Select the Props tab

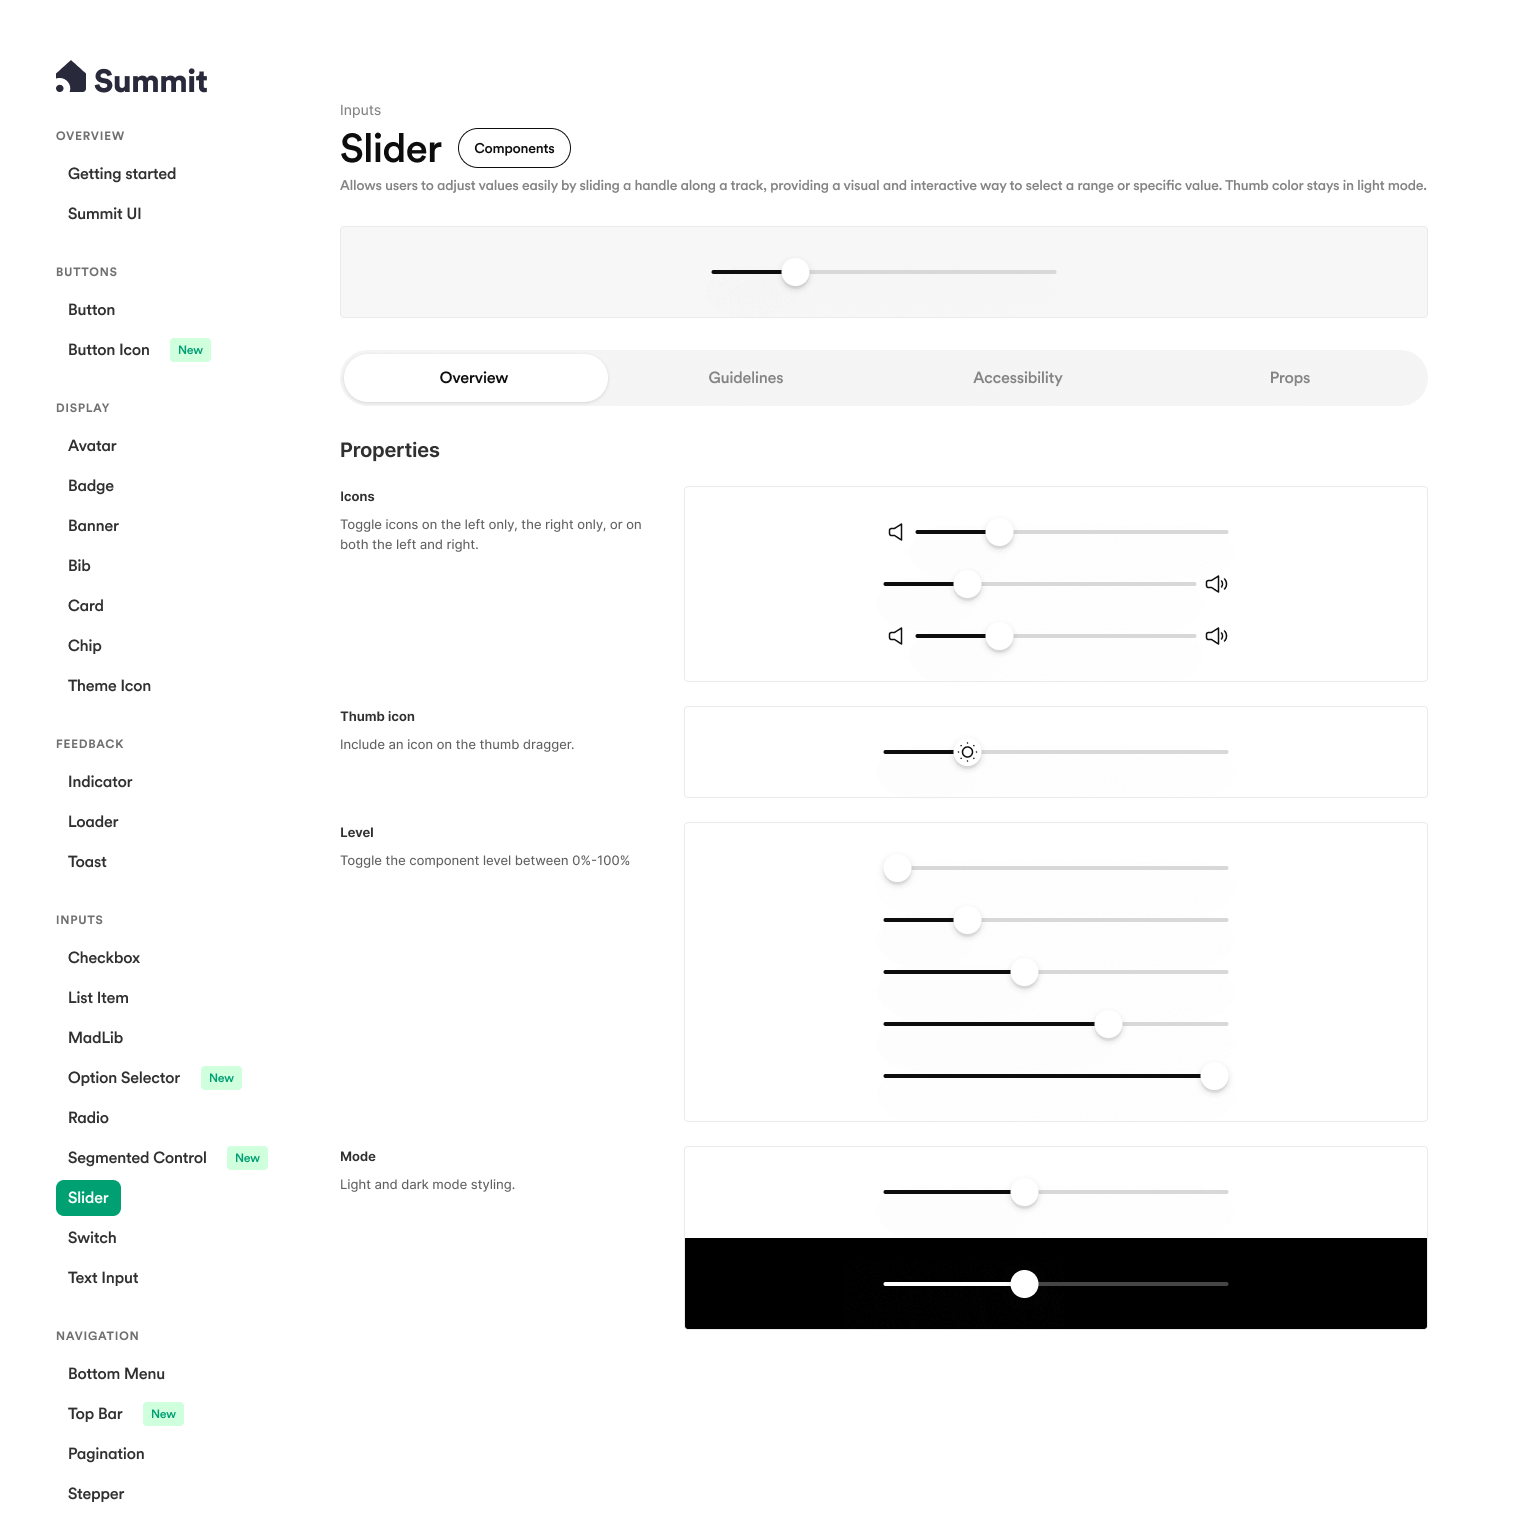pos(1290,378)
